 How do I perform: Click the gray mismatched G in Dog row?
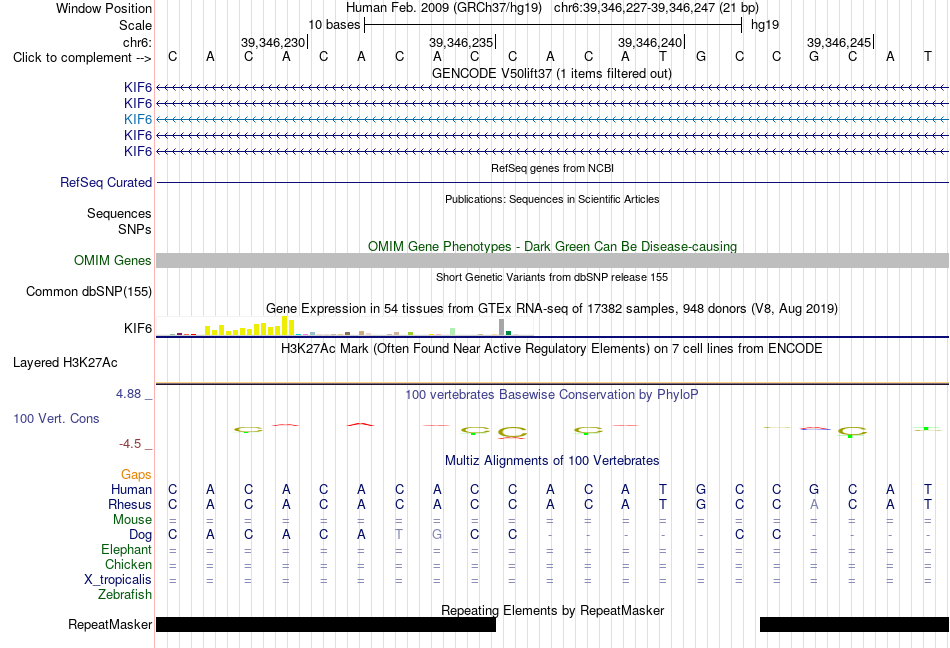437,535
